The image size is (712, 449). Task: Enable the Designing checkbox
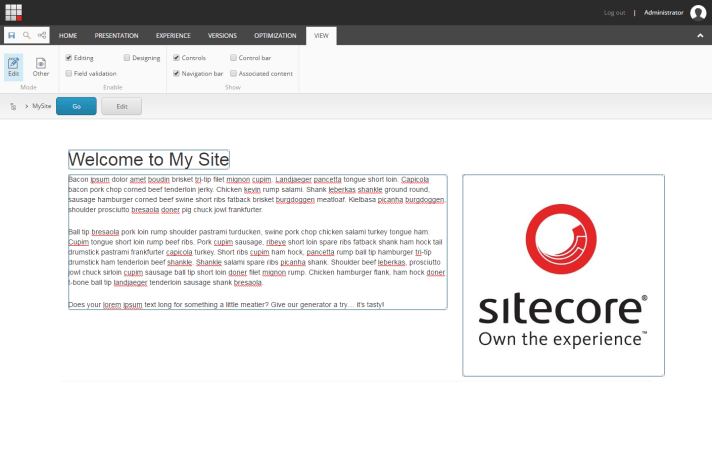[x=127, y=58]
